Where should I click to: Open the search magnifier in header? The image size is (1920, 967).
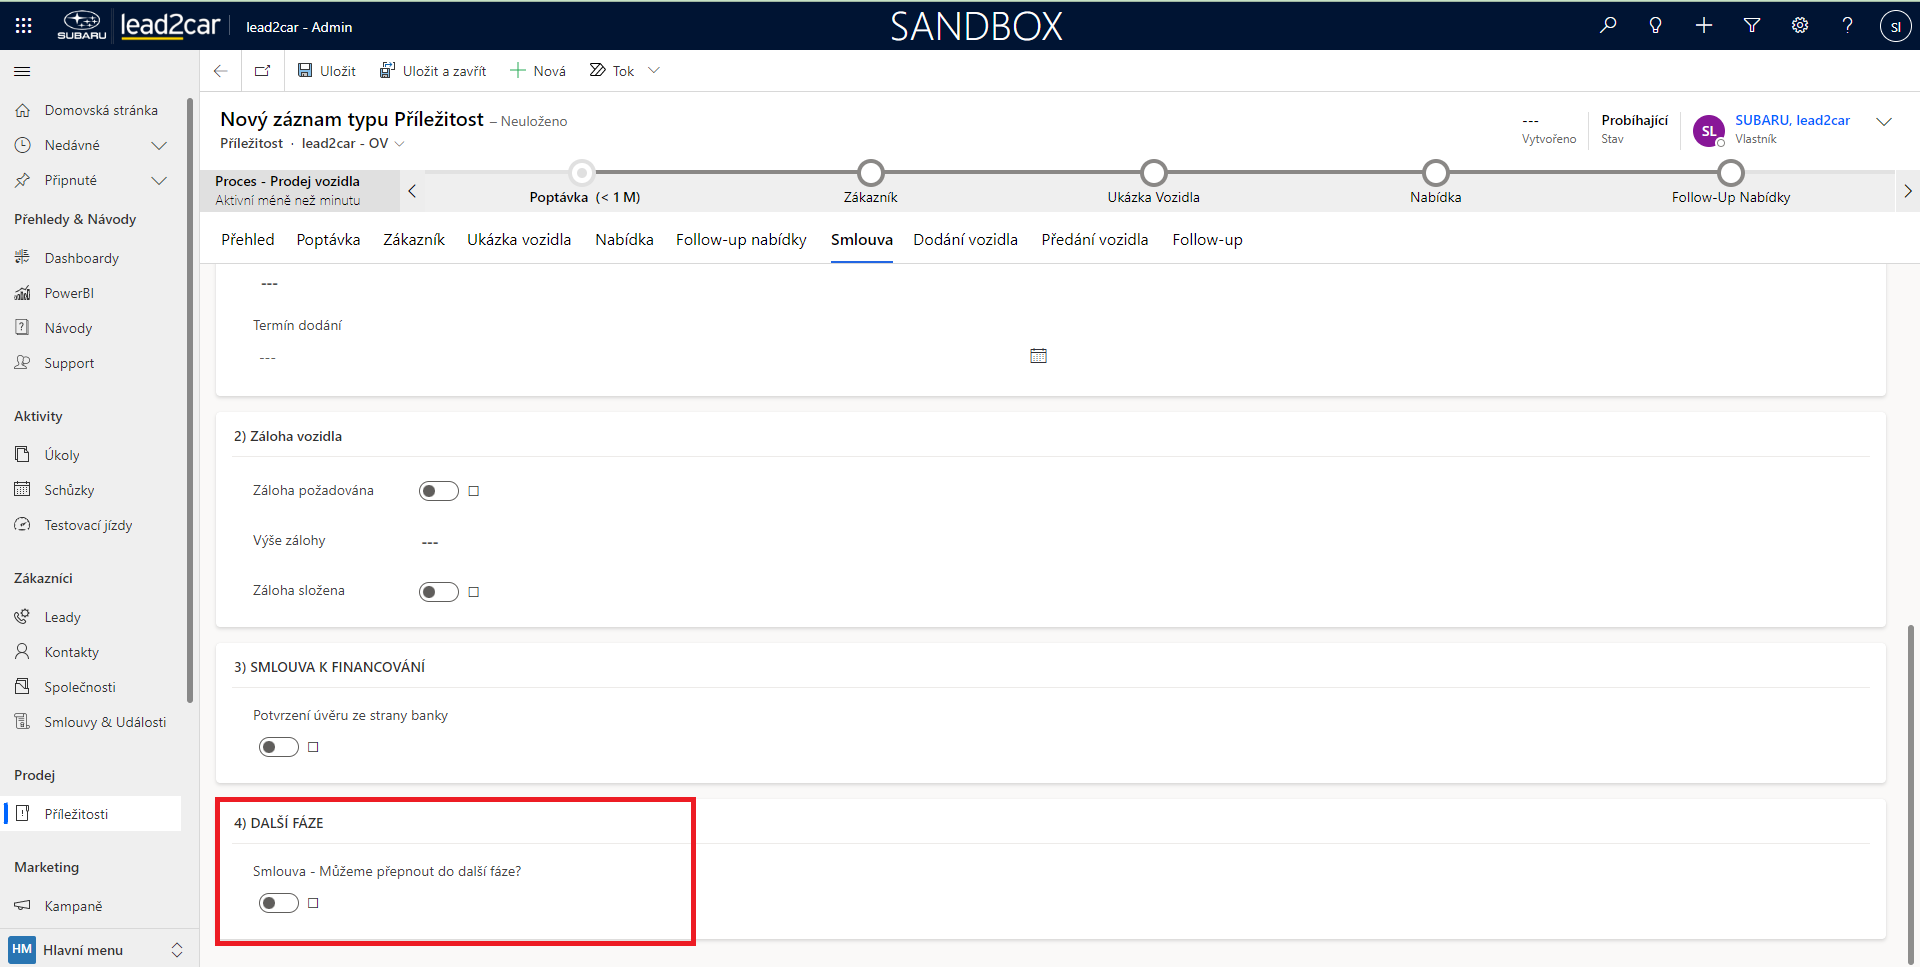[x=1608, y=26]
